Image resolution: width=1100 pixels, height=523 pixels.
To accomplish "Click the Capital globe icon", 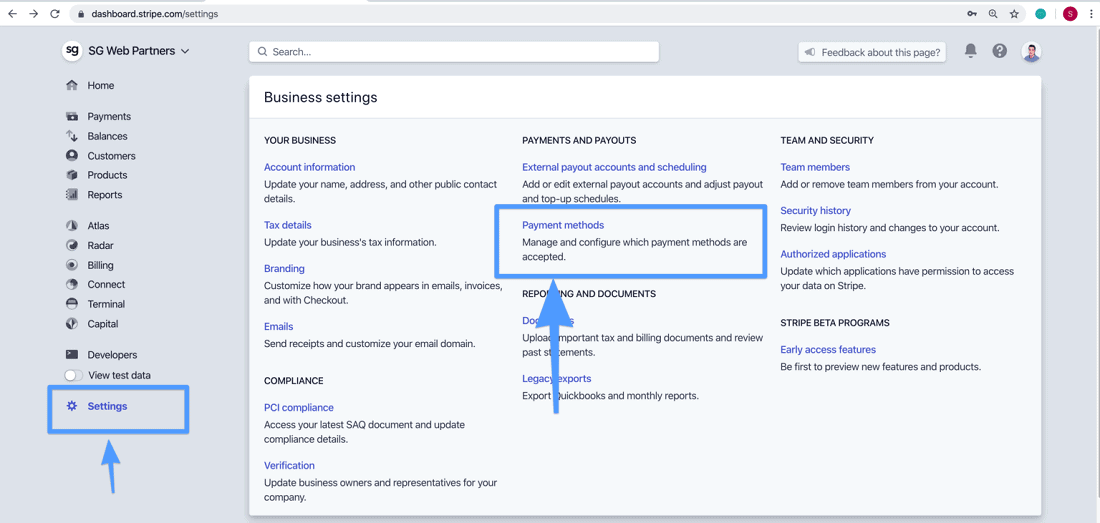I will click(72, 324).
